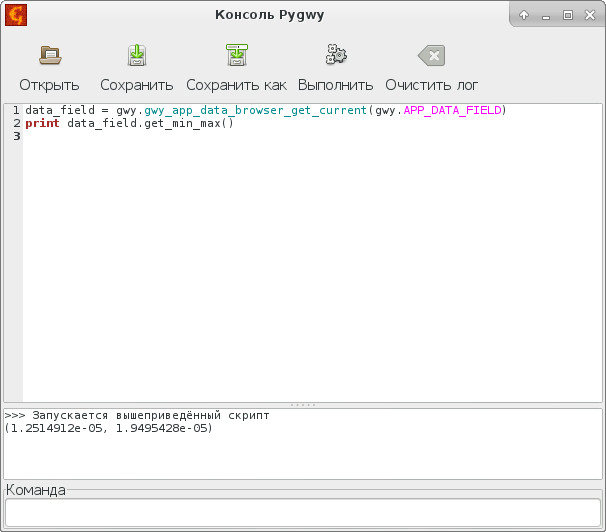
Task: Minimize the Консоль Pygwy window
Action: coord(546,16)
